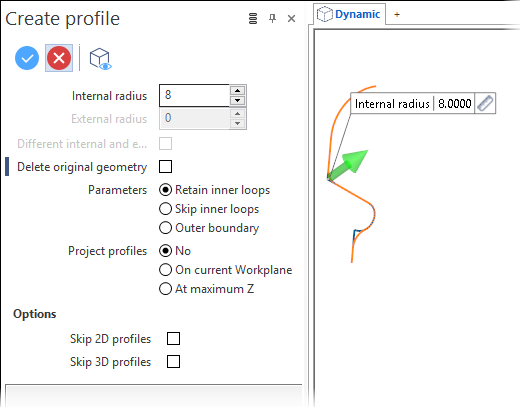
Task: Pin the Create profile panel
Action: tap(272, 18)
